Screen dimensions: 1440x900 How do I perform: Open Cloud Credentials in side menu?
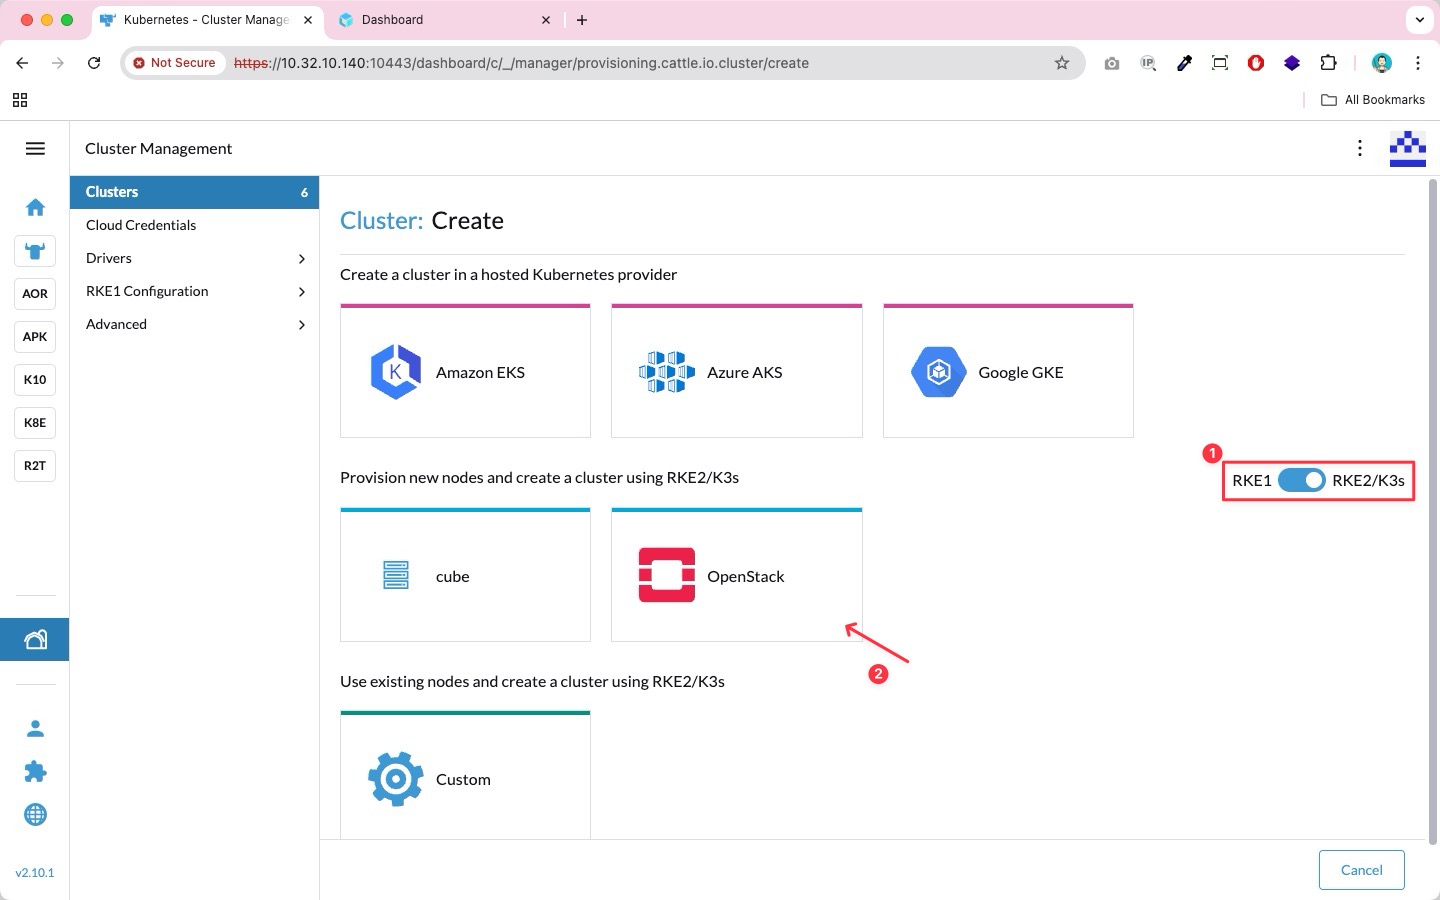click(194, 225)
